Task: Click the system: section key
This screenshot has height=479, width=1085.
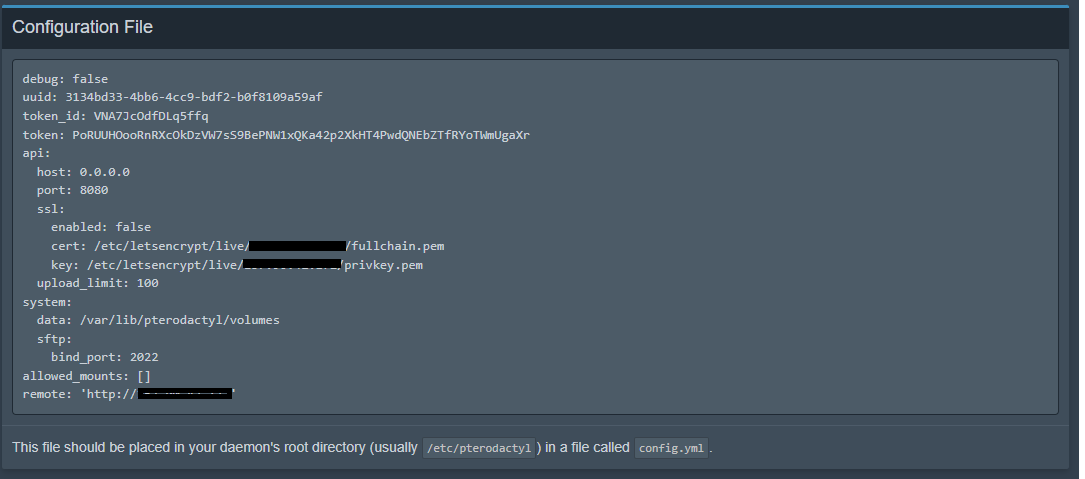Action: point(47,302)
